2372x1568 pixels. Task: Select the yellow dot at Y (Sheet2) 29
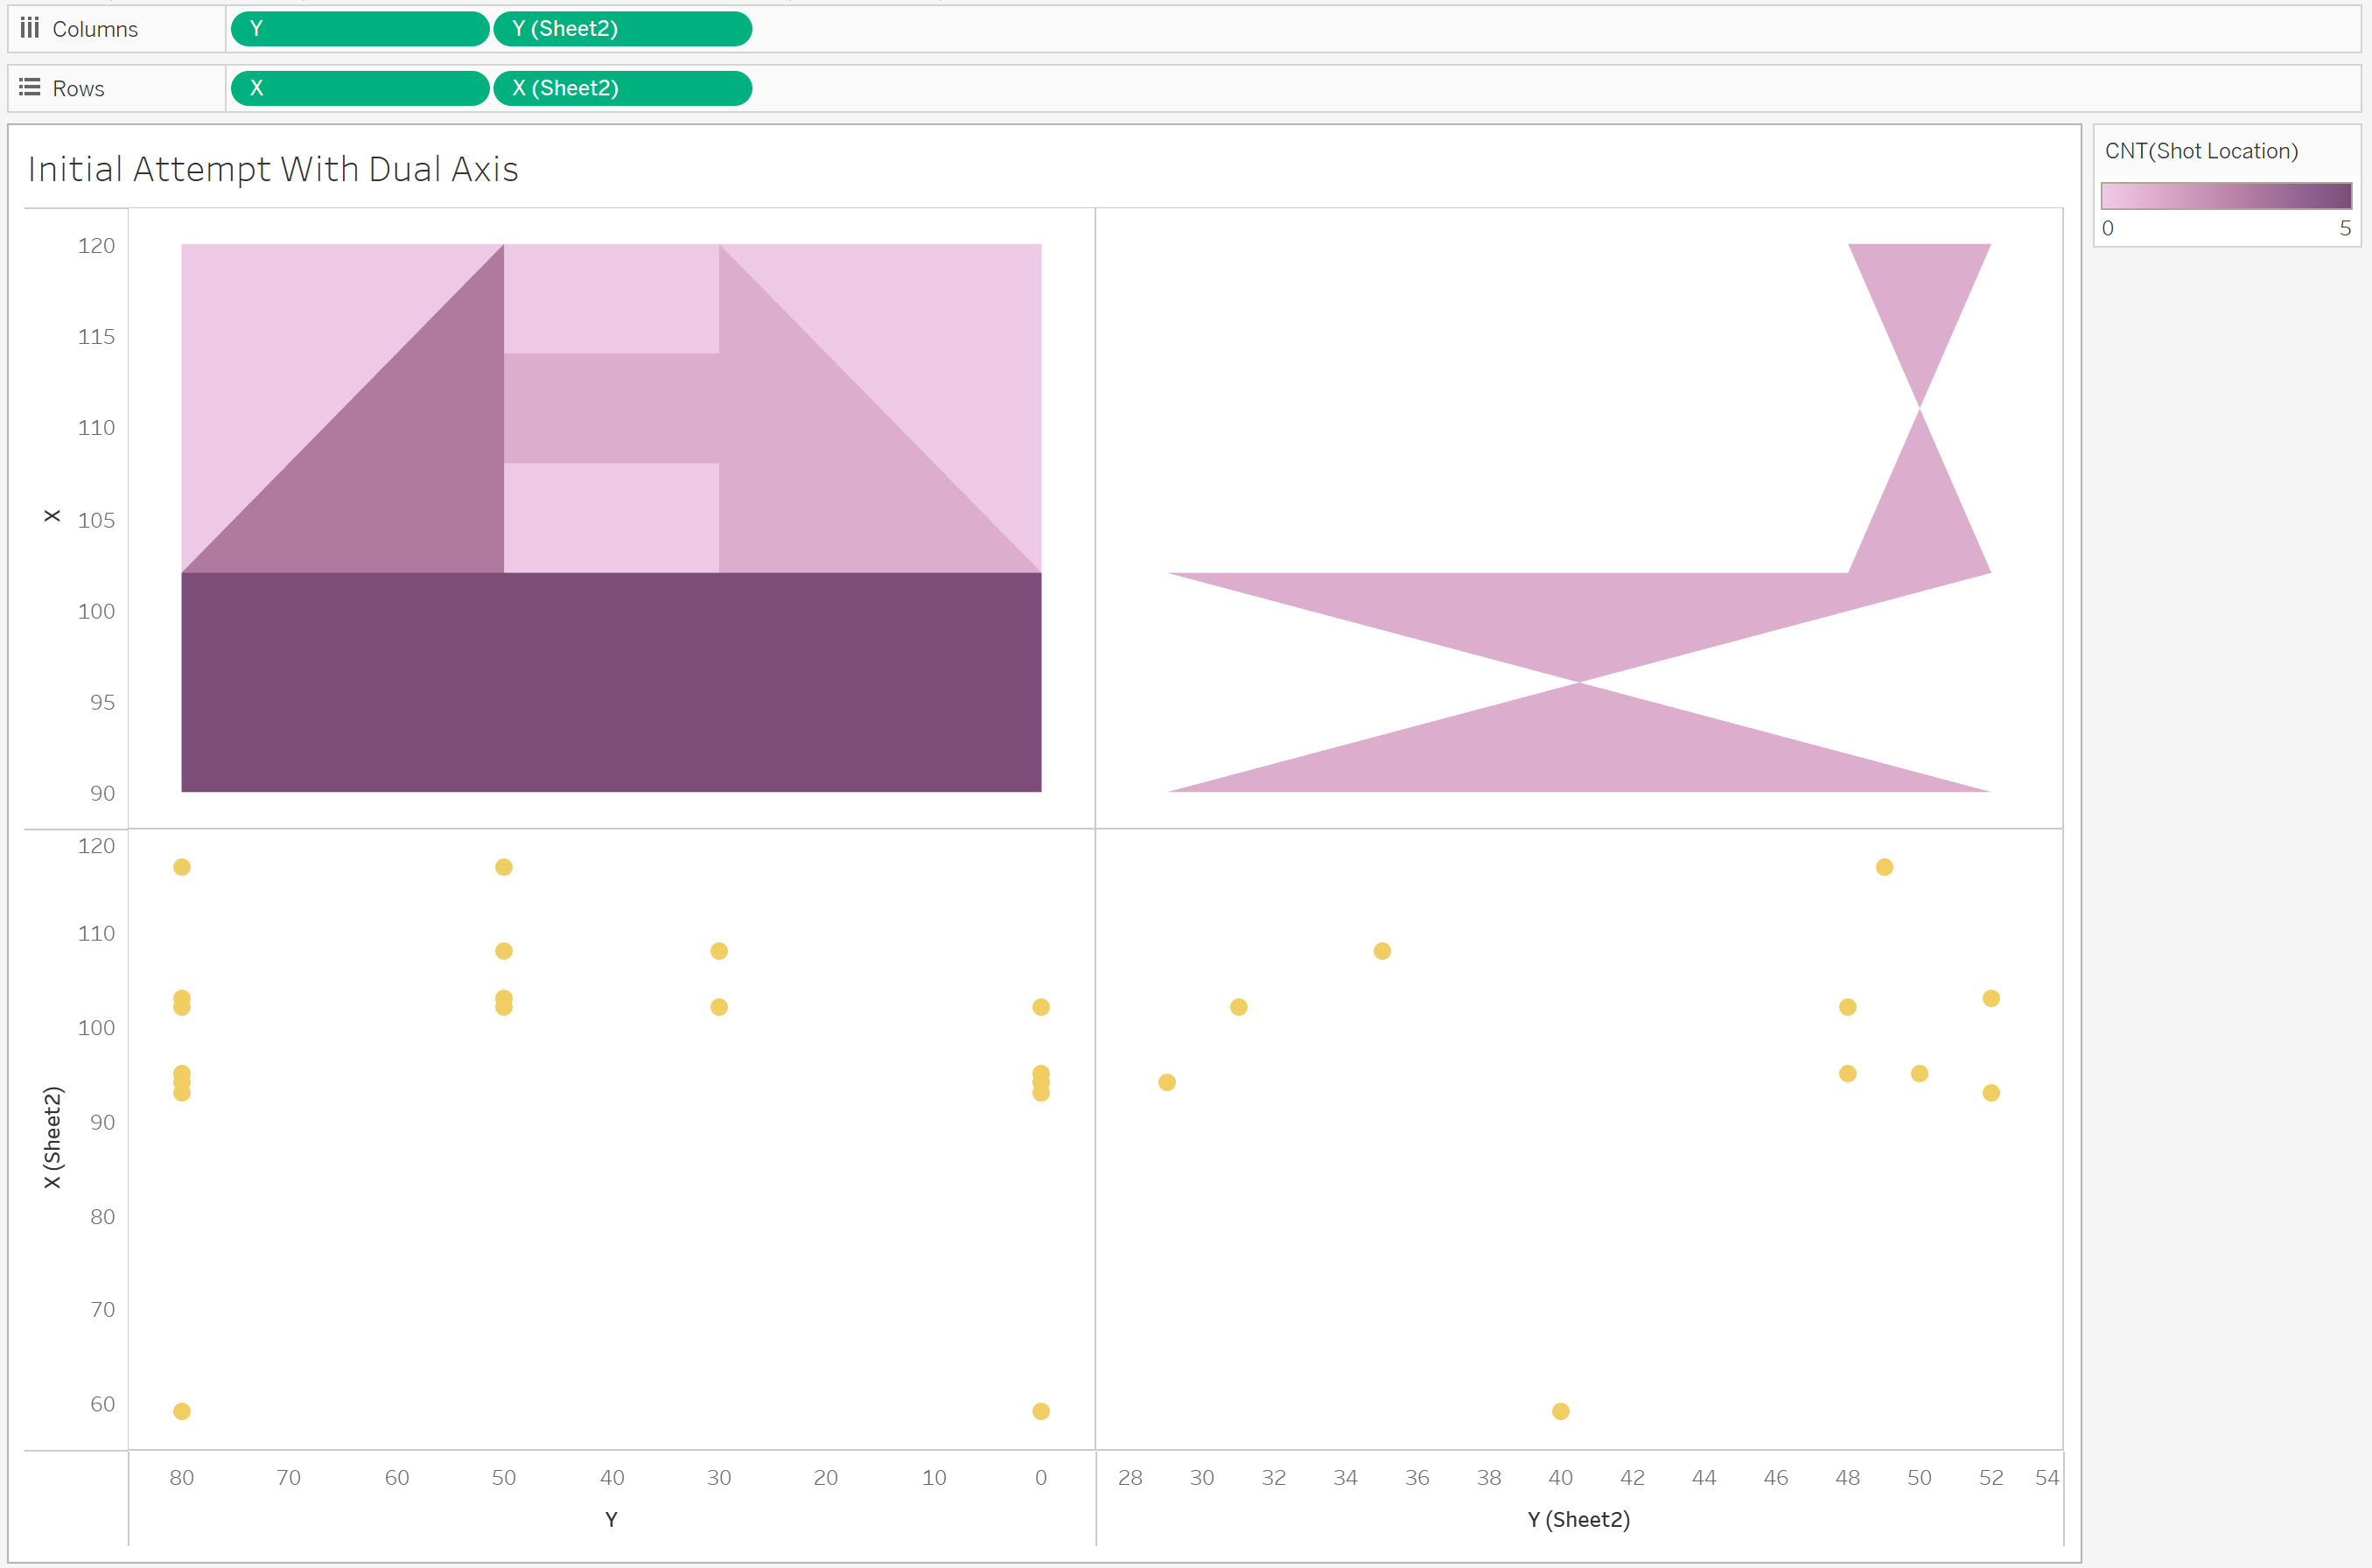coord(1167,1082)
